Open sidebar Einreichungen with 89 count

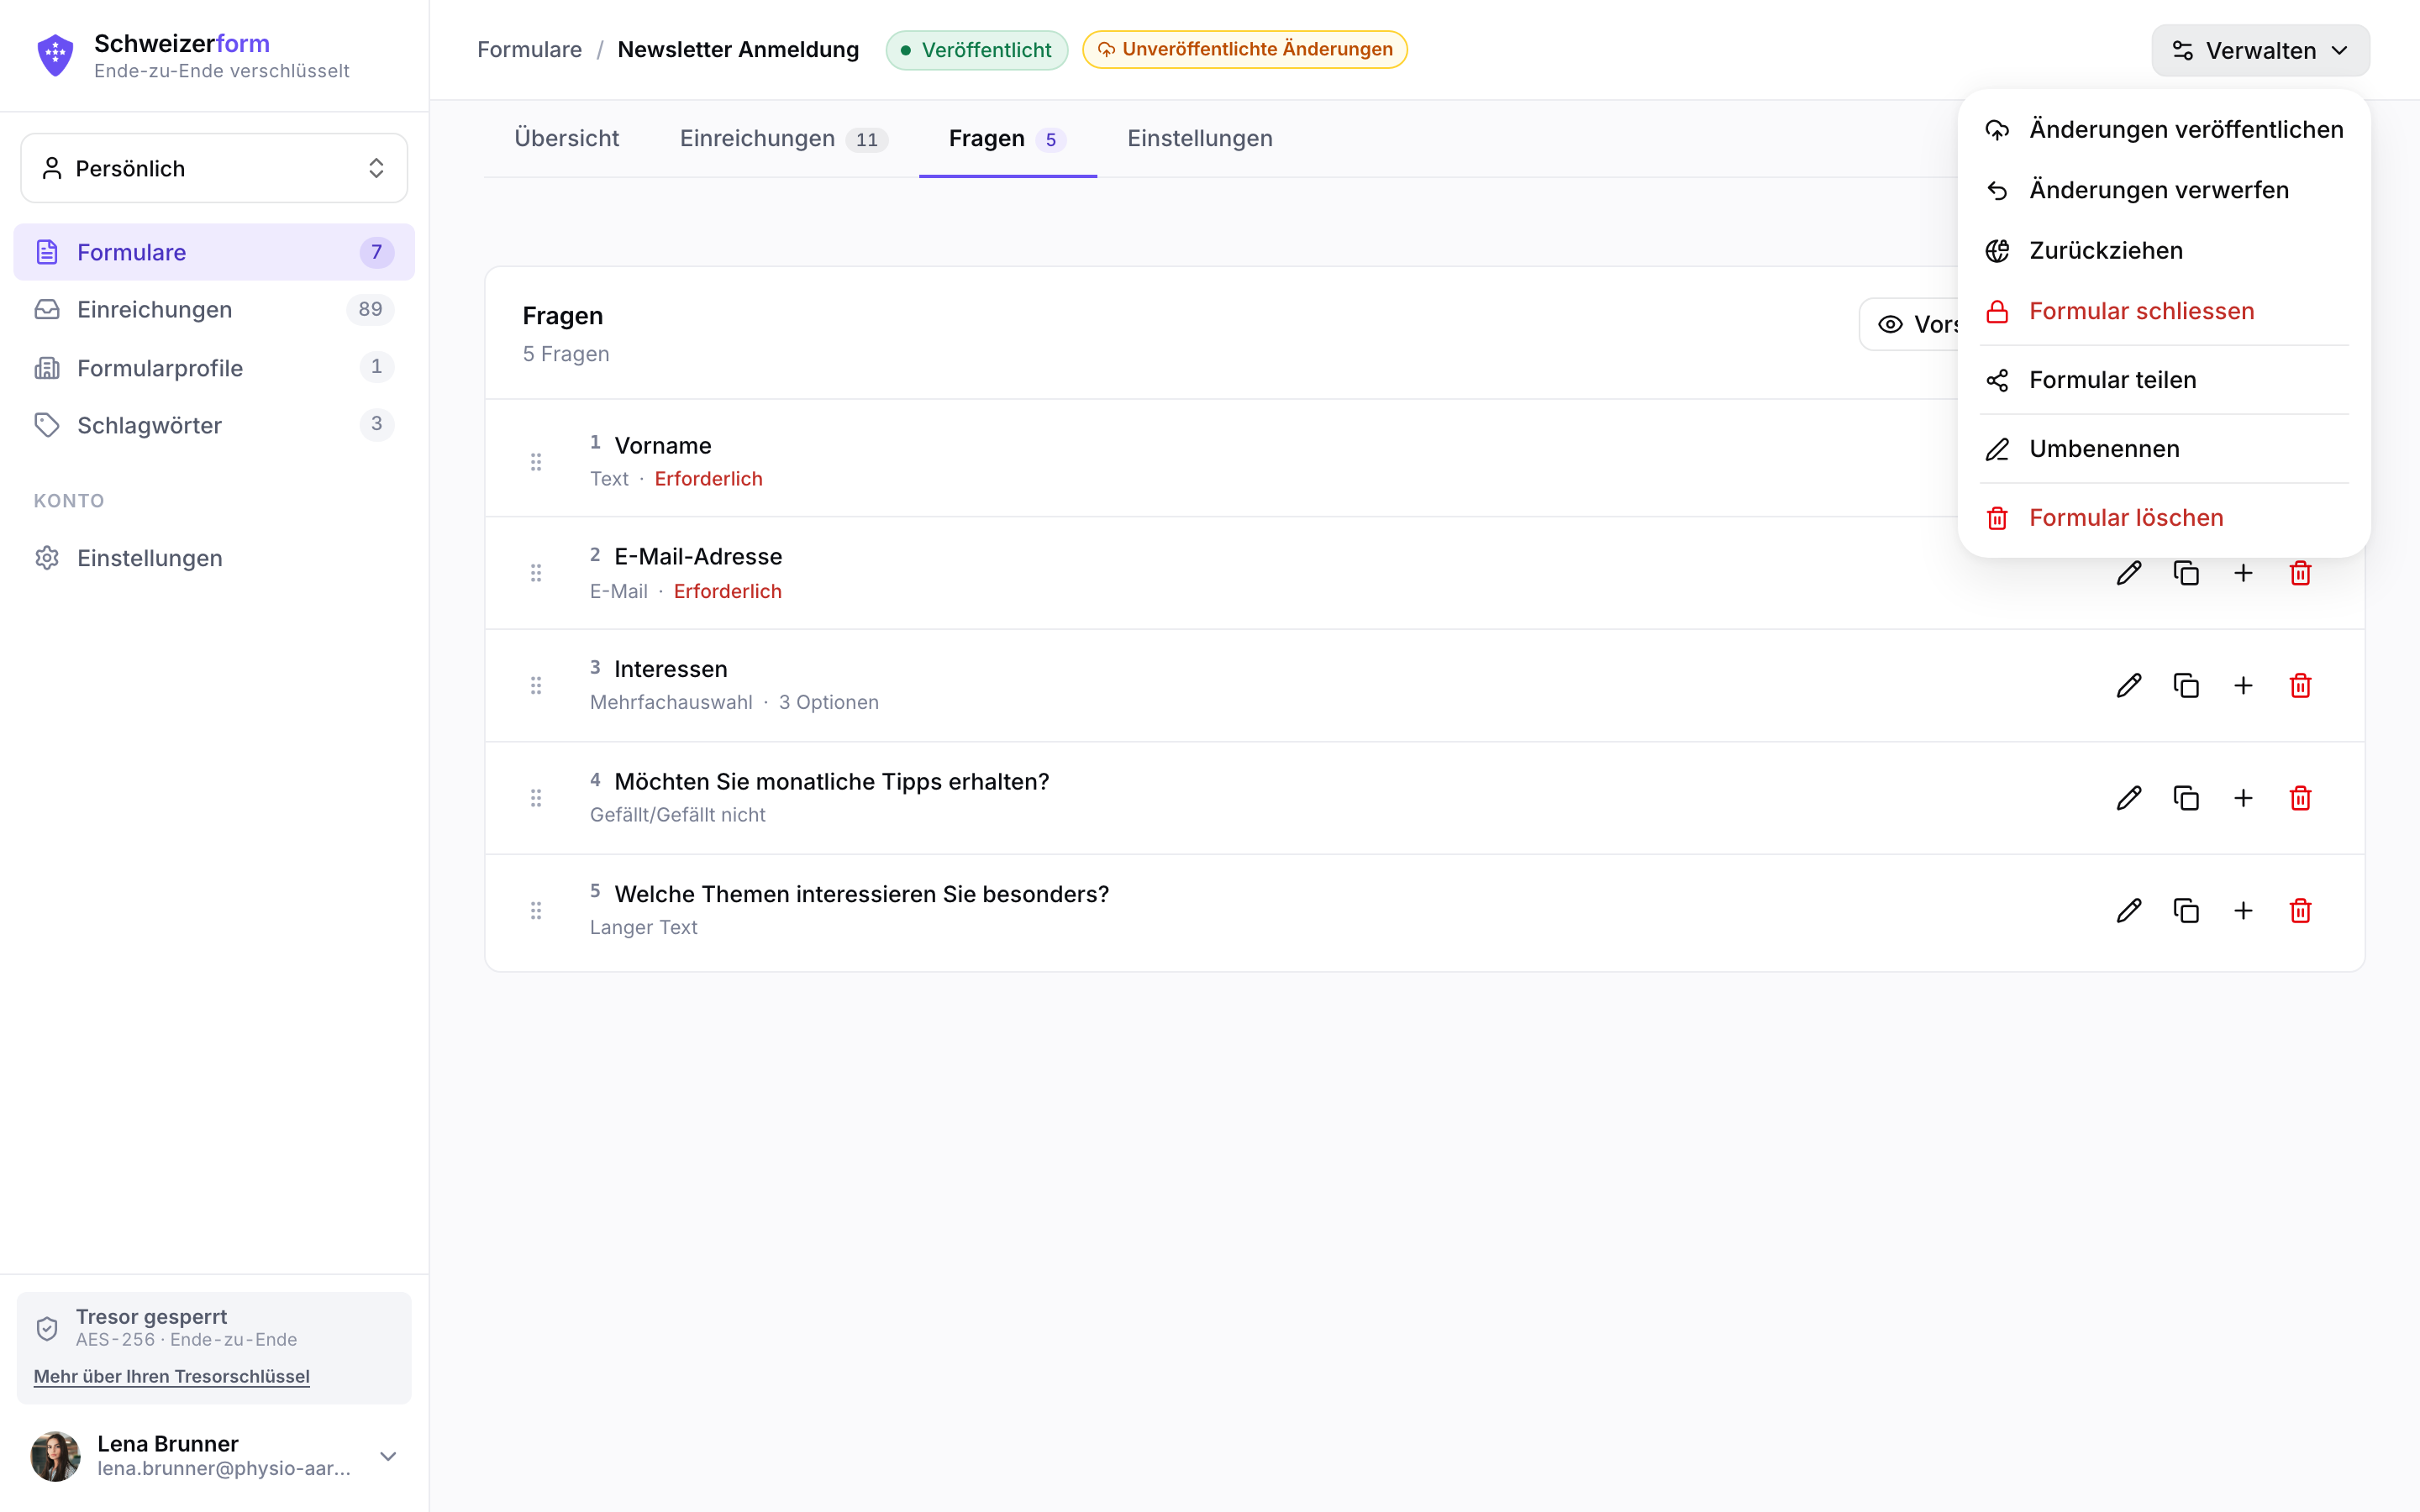click(x=214, y=309)
